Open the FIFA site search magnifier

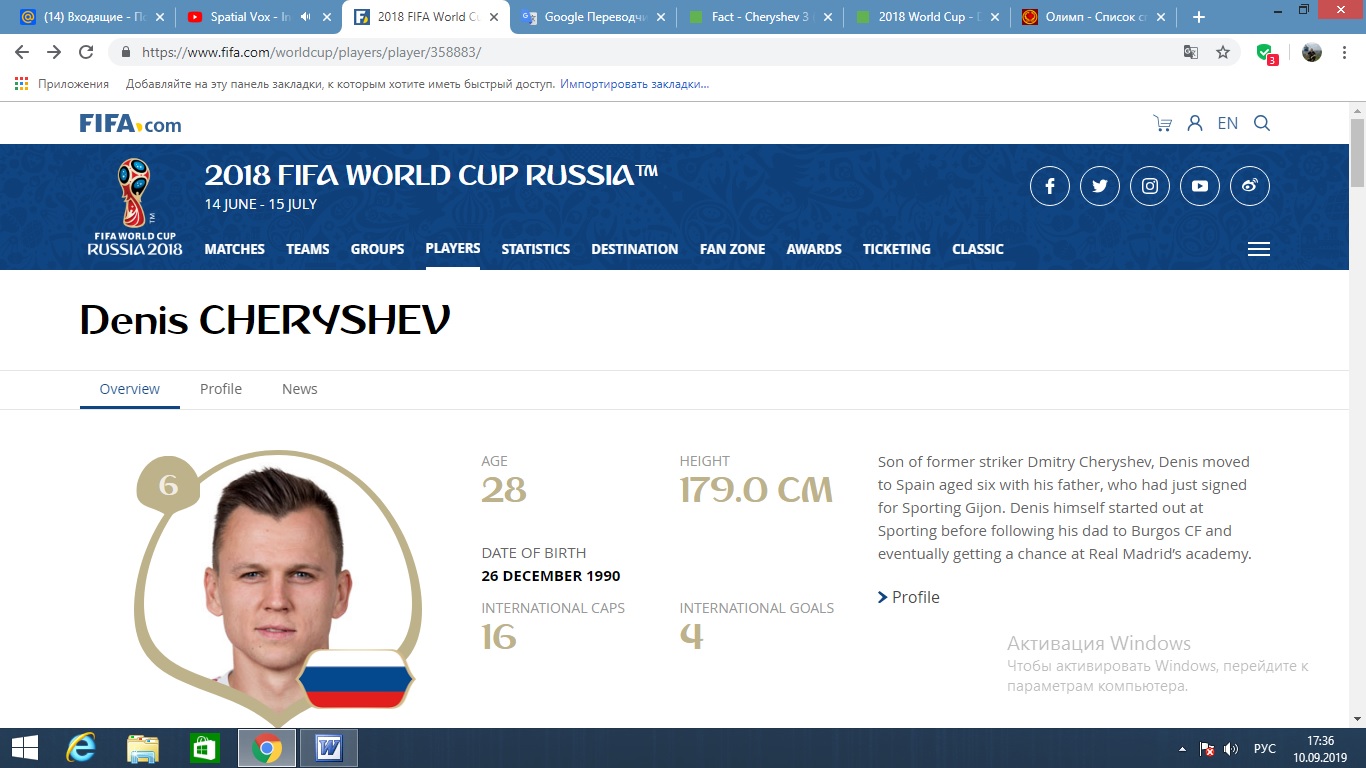point(1262,123)
